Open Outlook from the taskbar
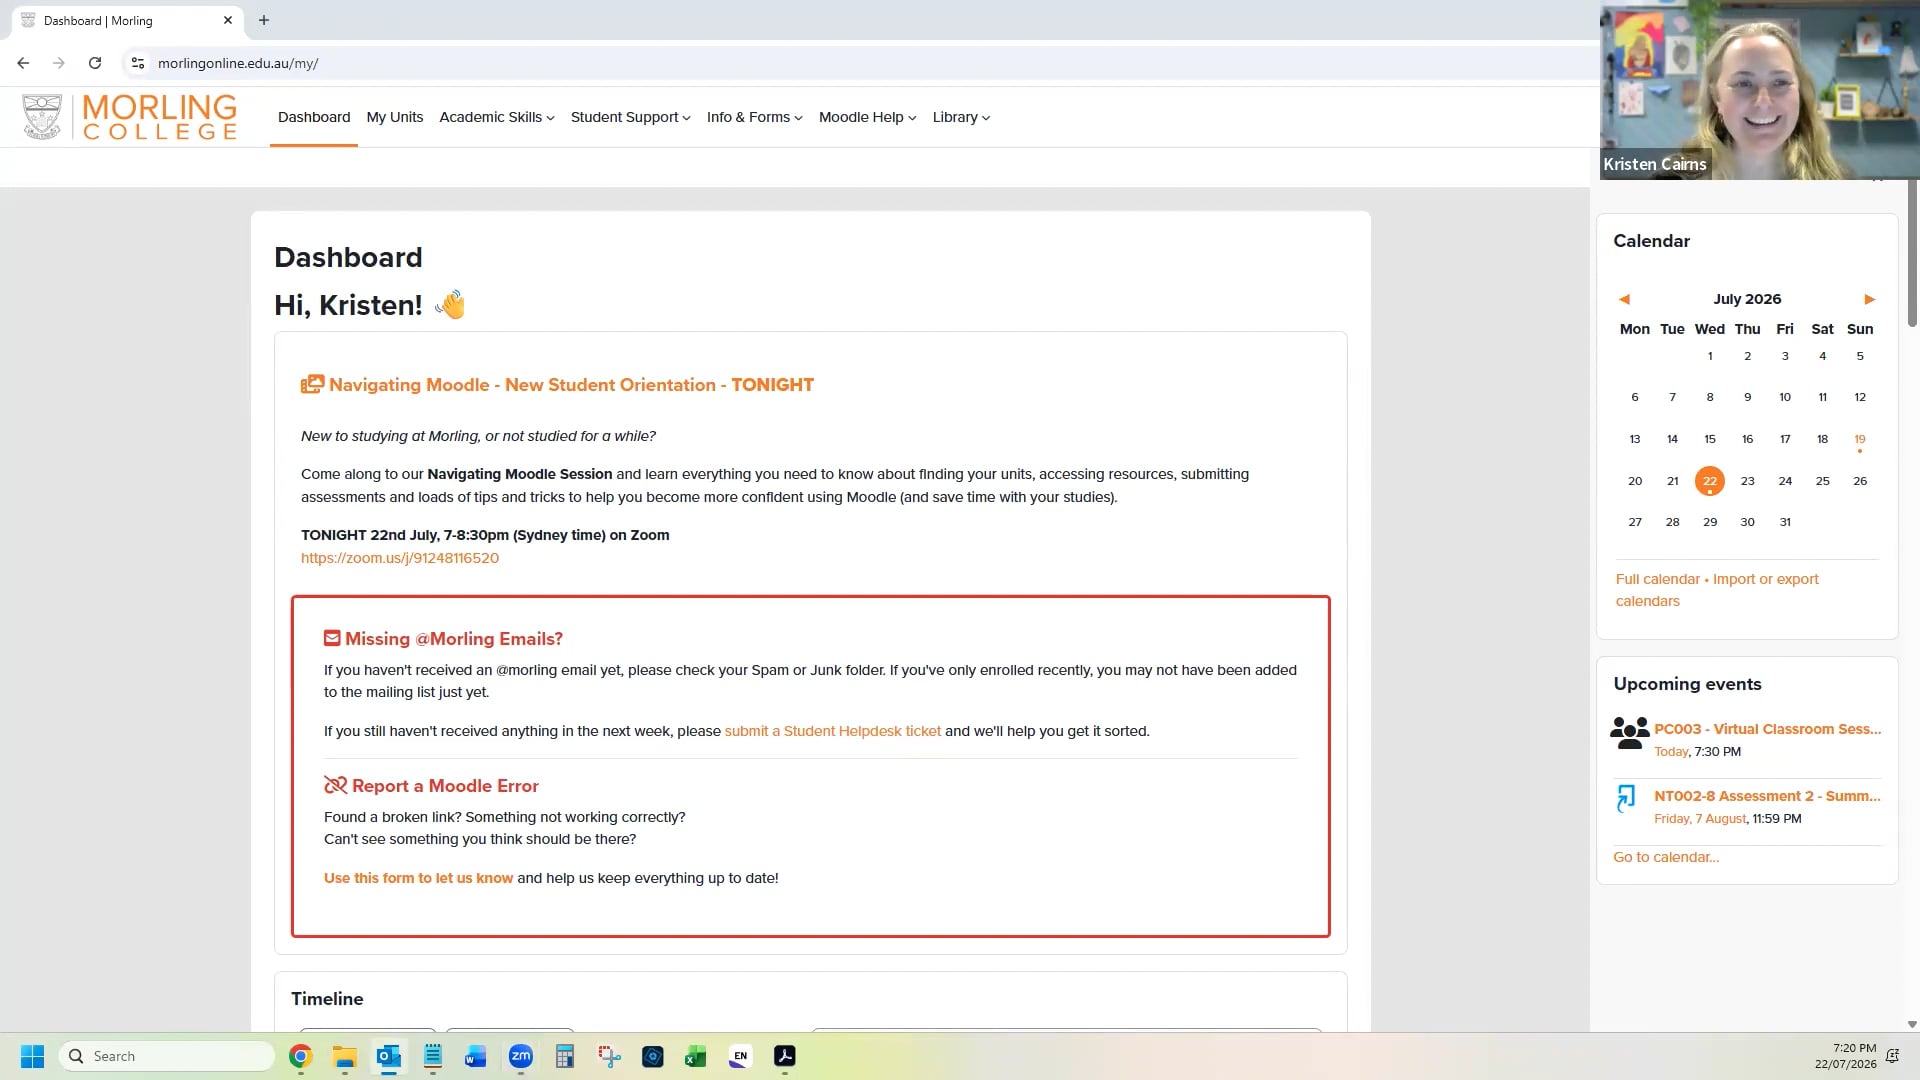 (x=389, y=1056)
